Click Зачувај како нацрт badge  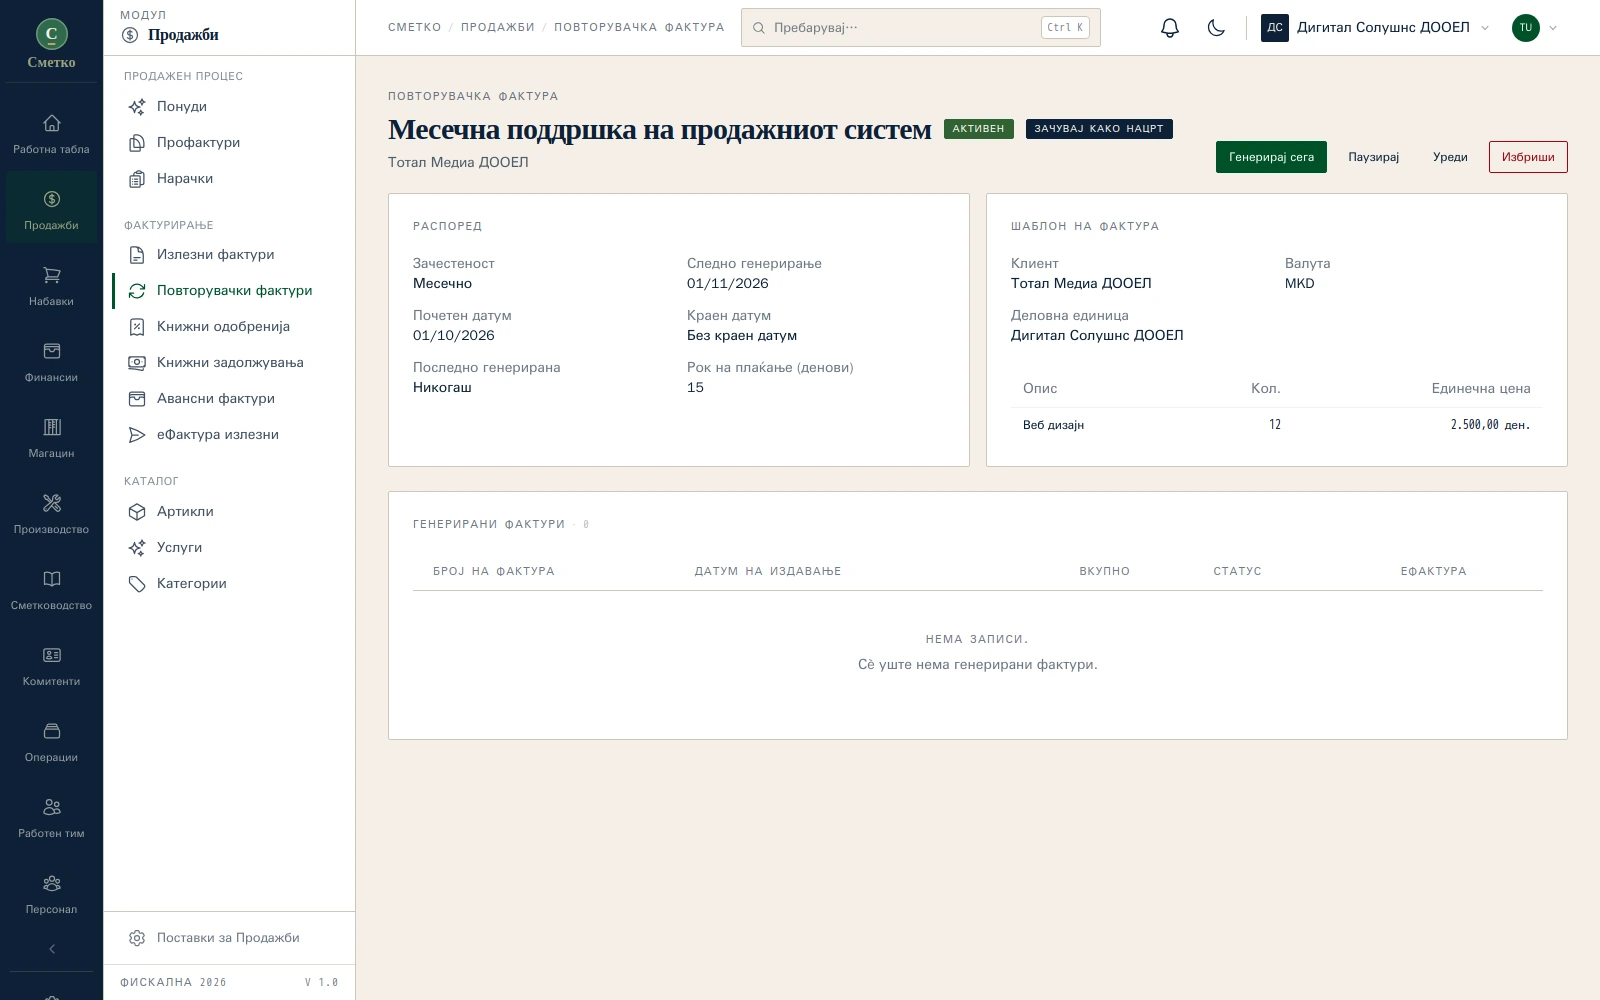click(1099, 129)
